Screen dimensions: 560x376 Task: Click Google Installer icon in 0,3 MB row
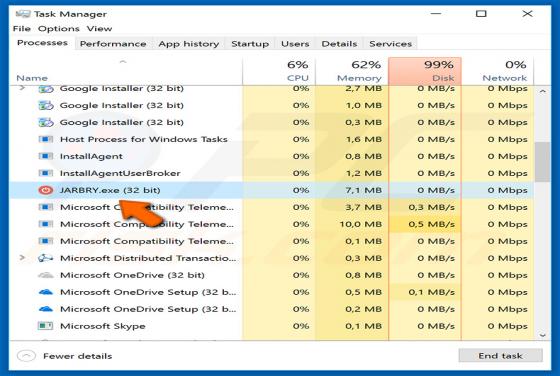[46, 122]
